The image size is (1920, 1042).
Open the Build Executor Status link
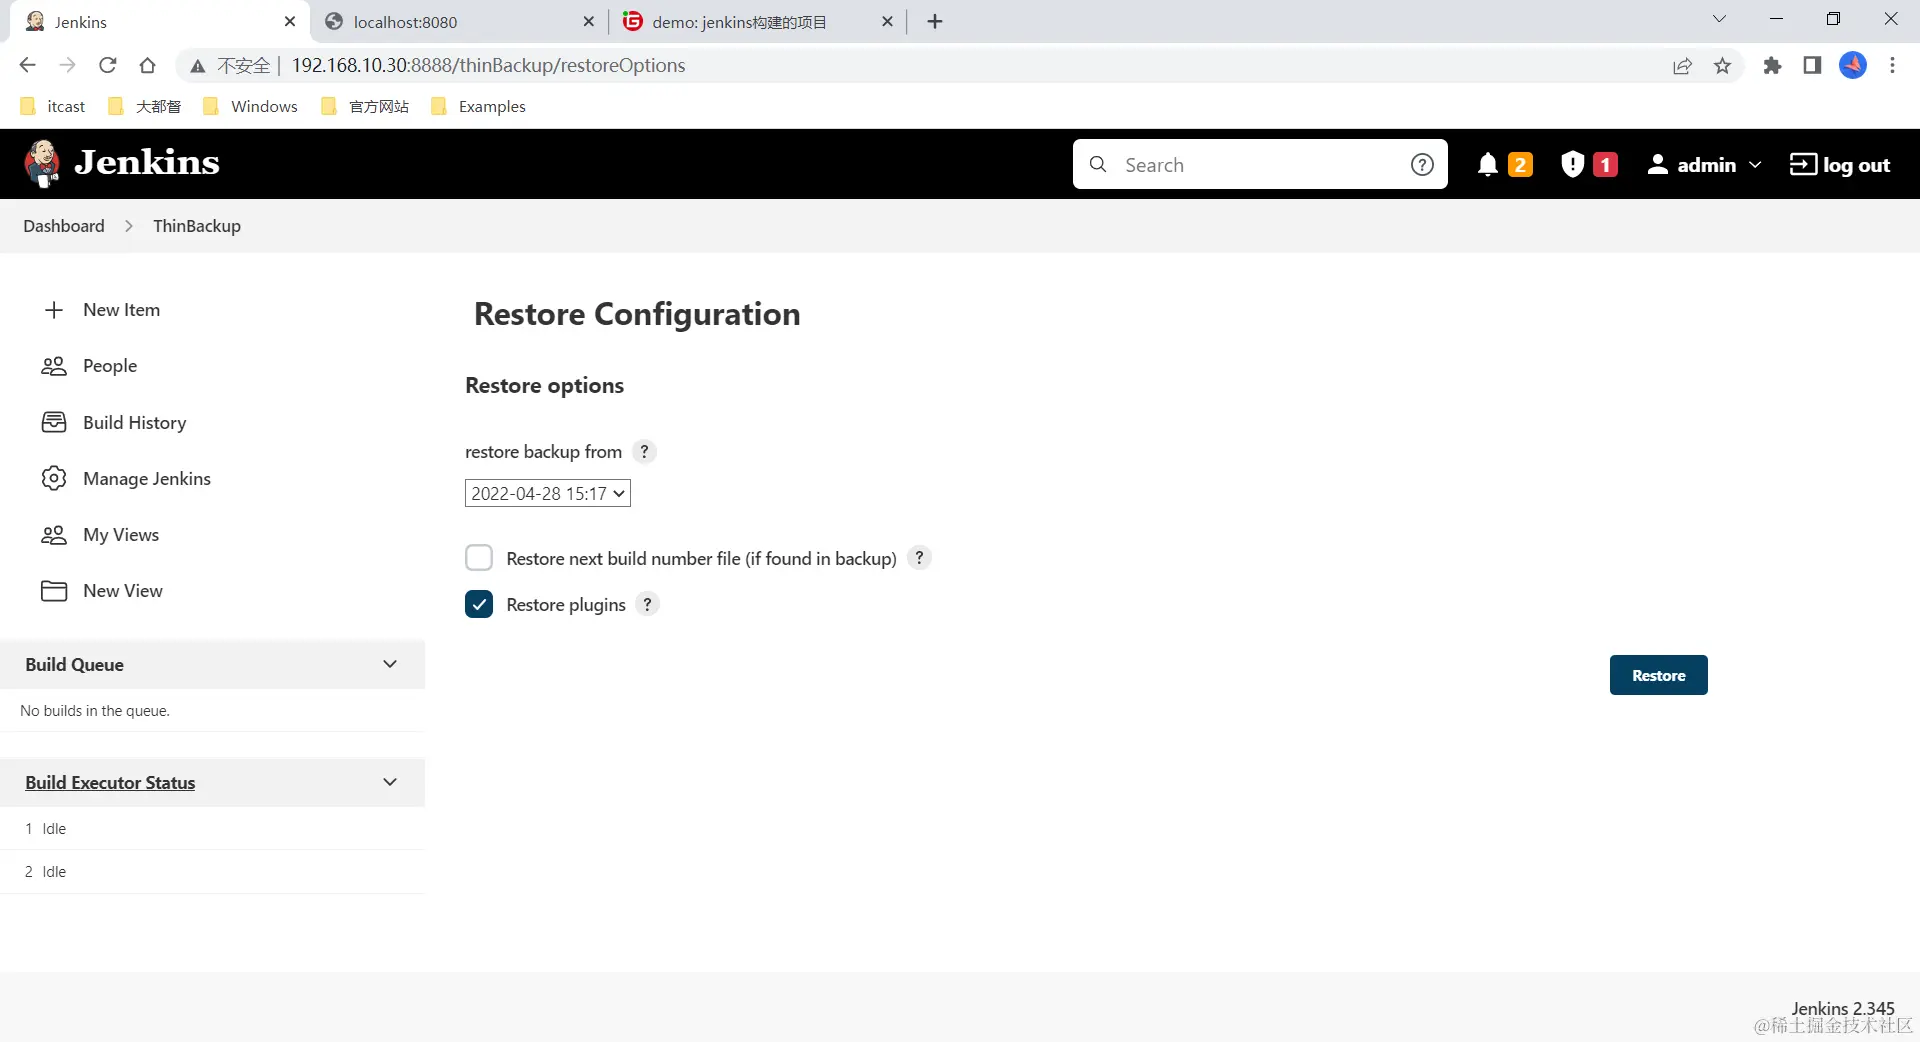[x=110, y=783]
